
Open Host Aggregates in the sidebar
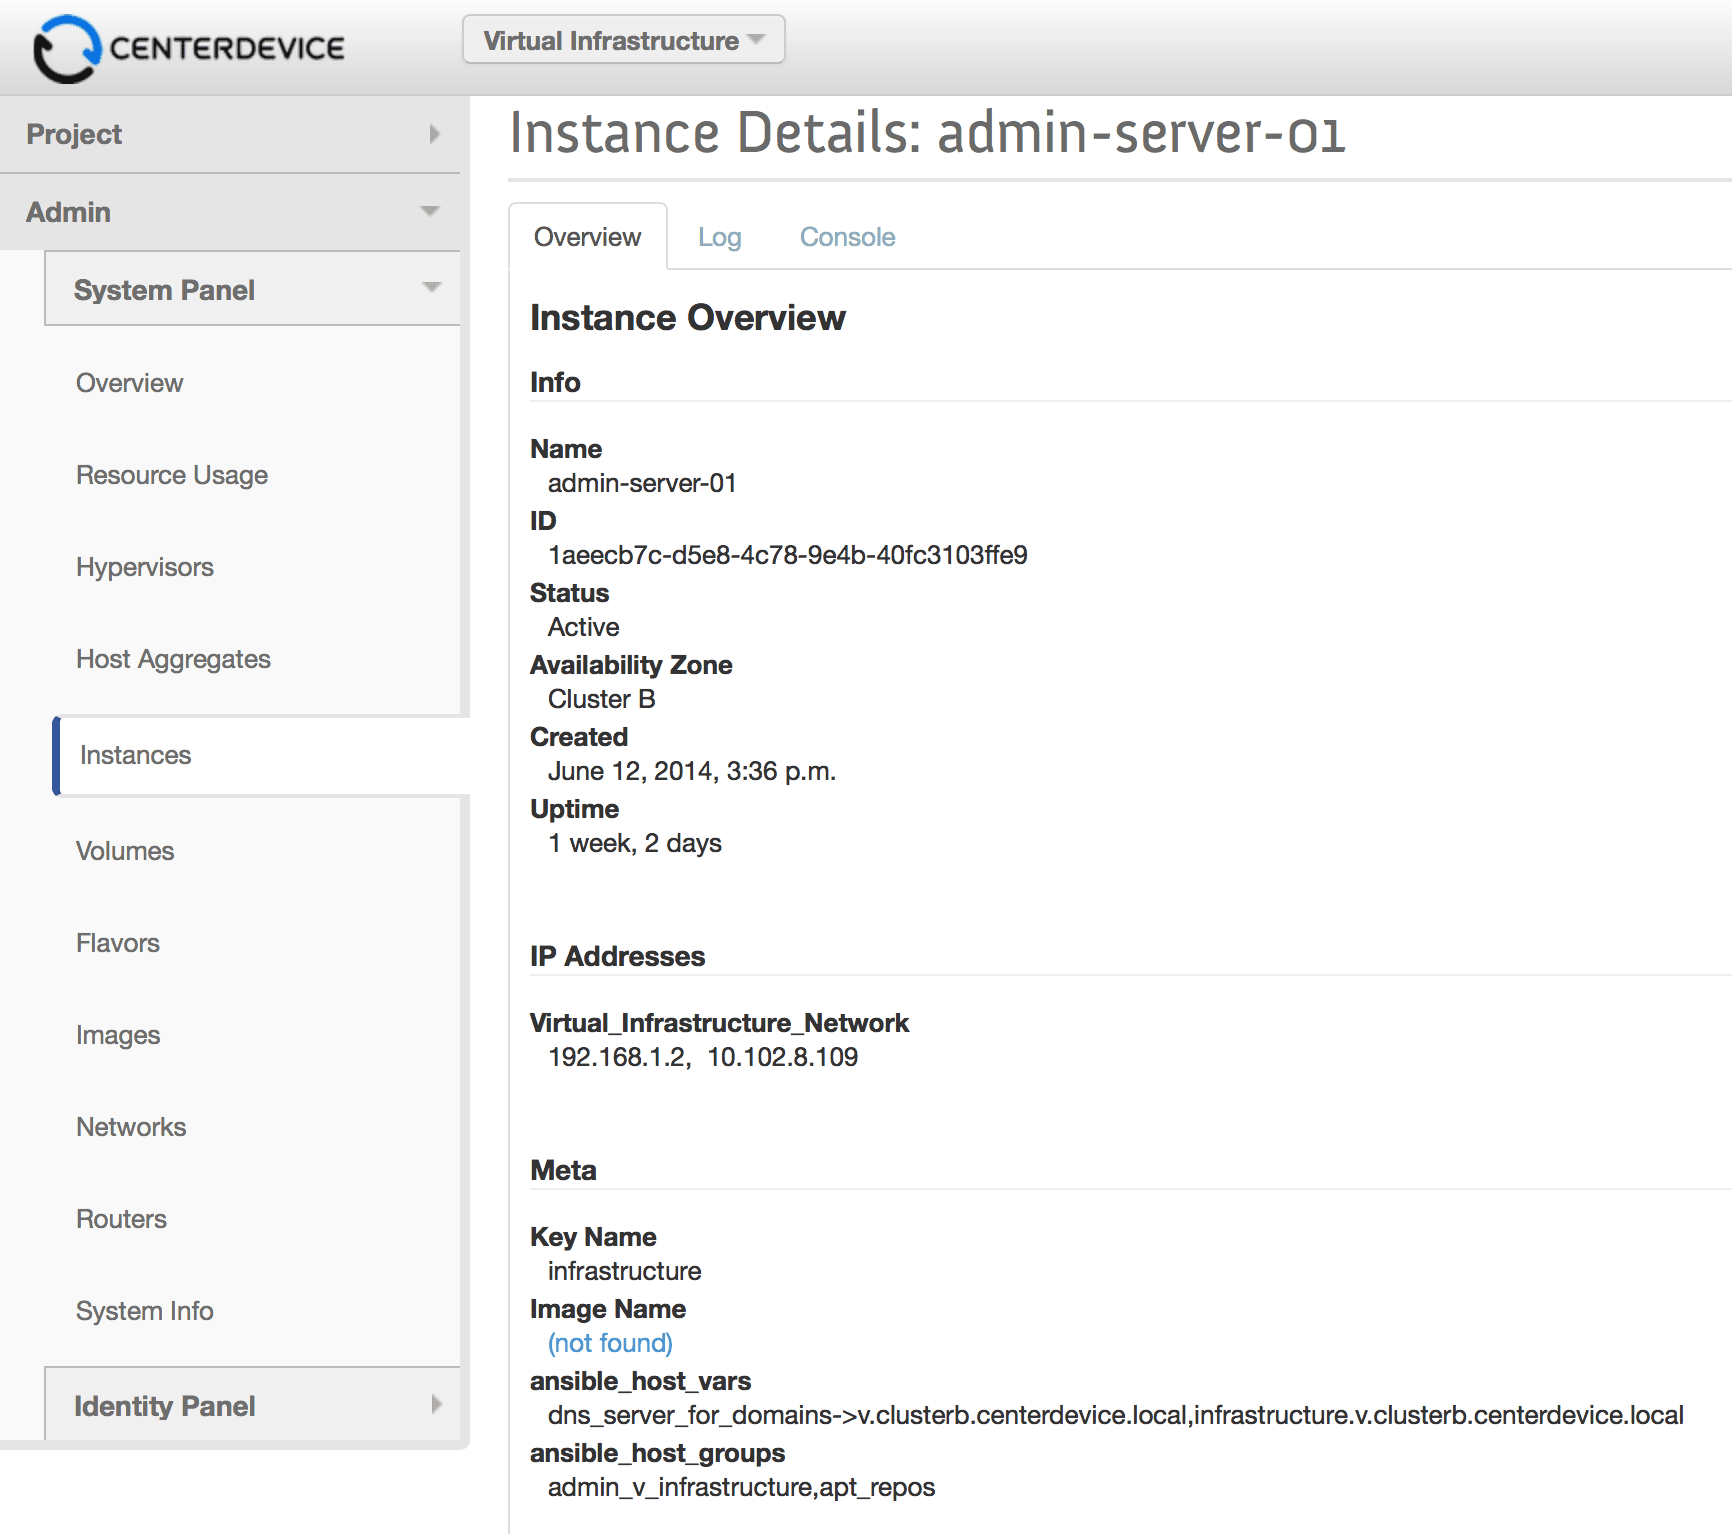tap(173, 659)
